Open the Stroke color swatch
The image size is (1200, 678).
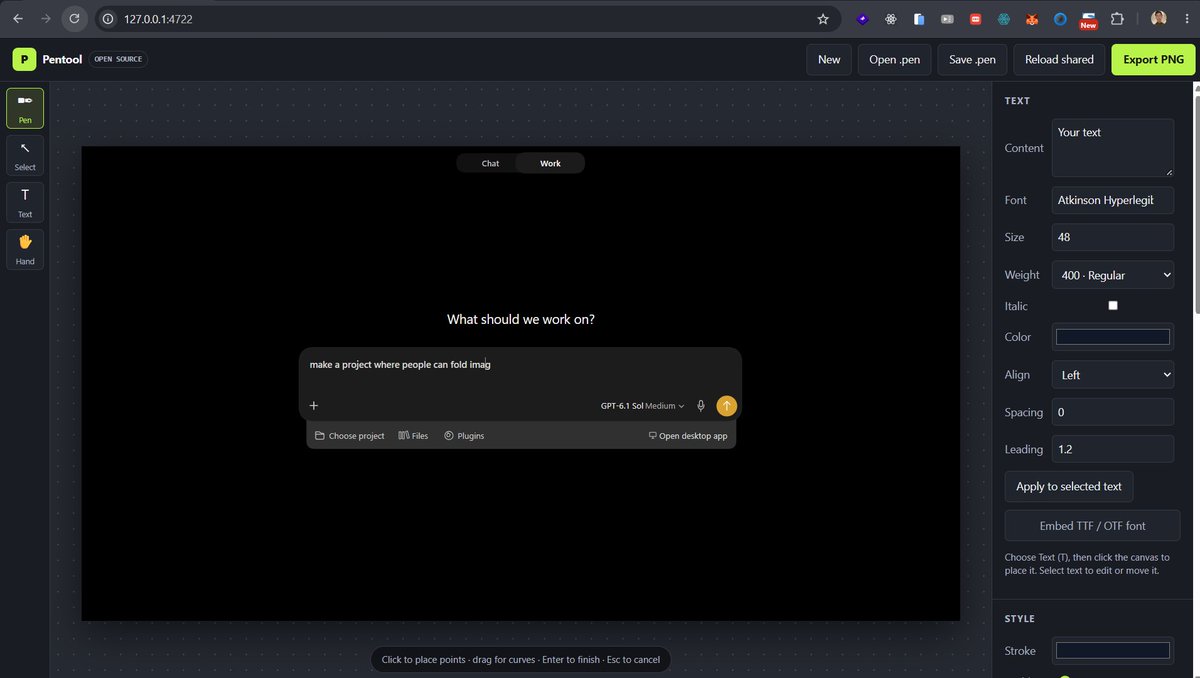pos(1113,650)
